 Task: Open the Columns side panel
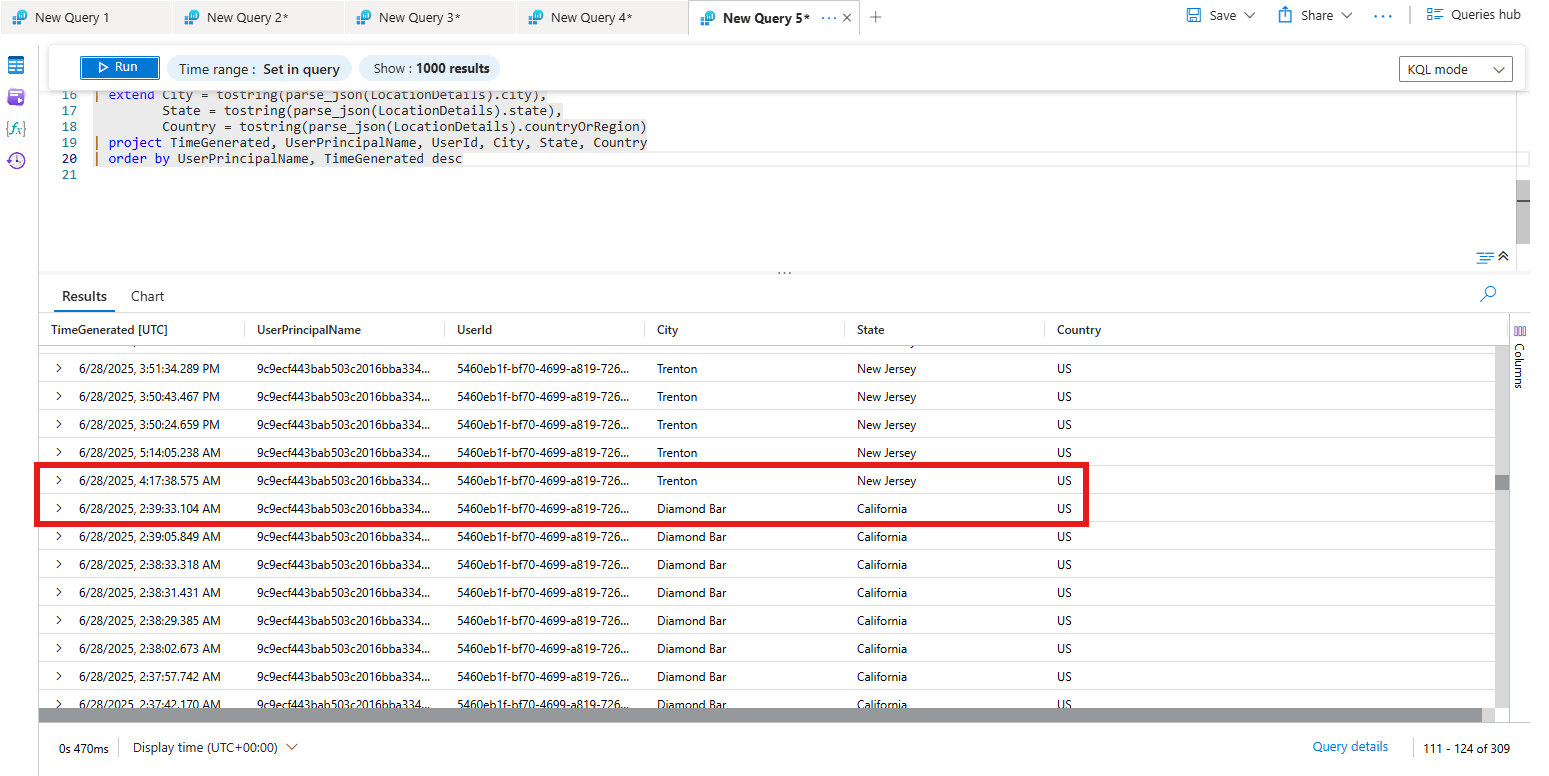tap(1519, 357)
